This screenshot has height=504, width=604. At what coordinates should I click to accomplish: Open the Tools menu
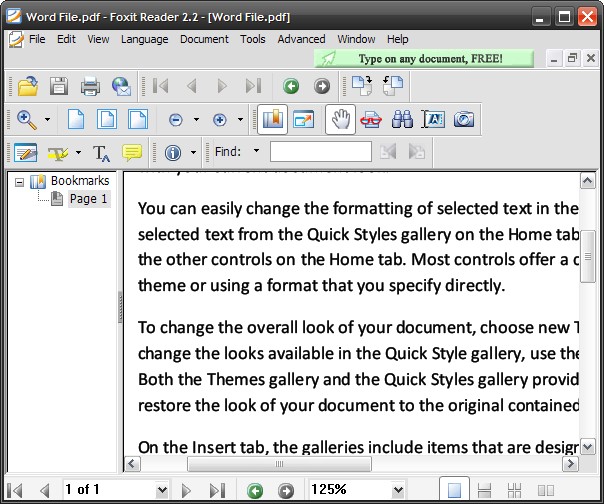click(x=253, y=39)
